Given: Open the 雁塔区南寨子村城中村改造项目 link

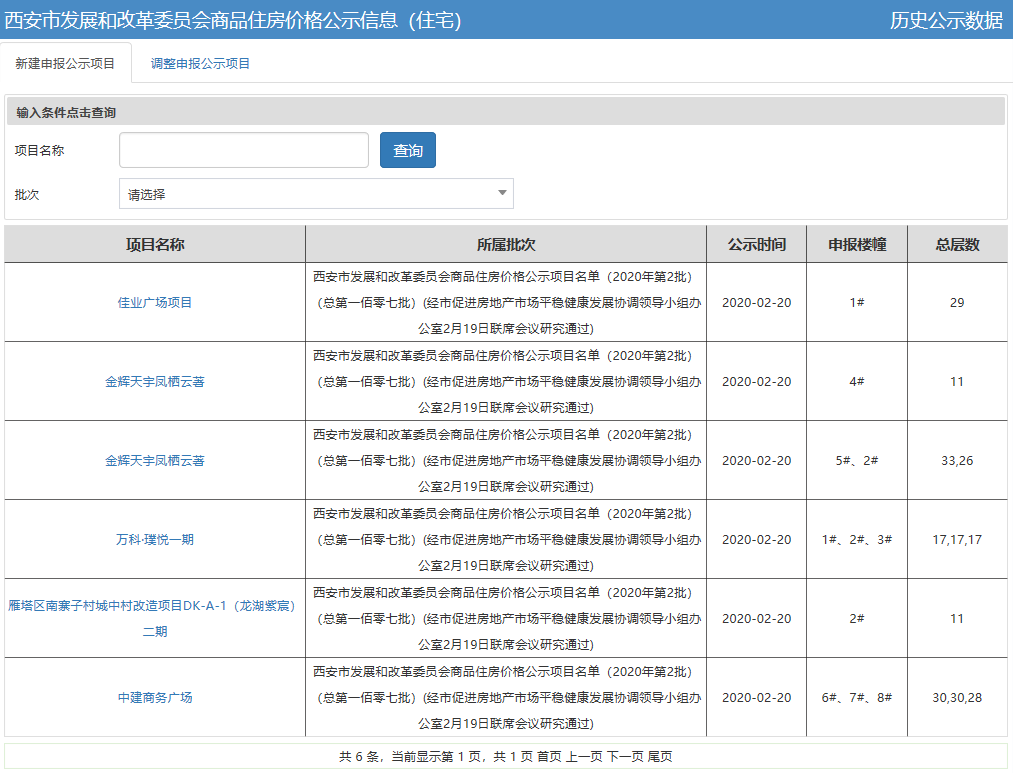Looking at the screenshot, I should (x=152, y=618).
